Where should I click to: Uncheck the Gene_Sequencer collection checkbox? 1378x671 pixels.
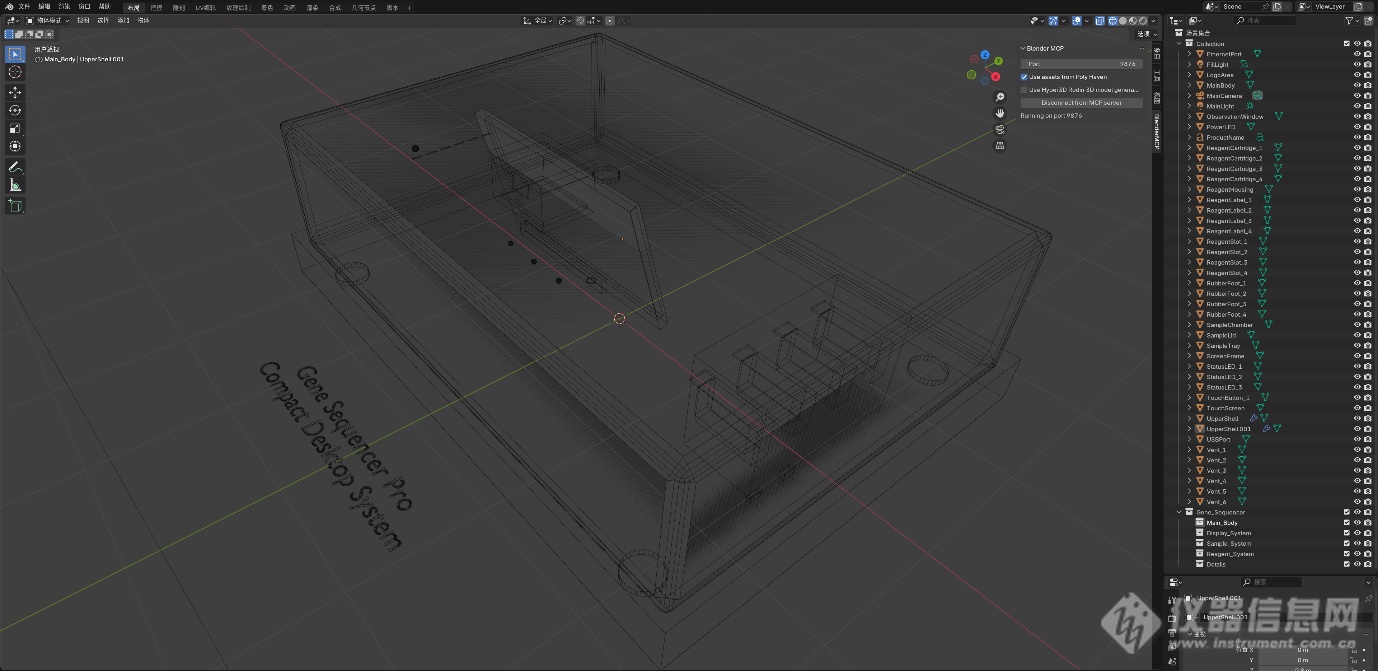[1347, 512]
